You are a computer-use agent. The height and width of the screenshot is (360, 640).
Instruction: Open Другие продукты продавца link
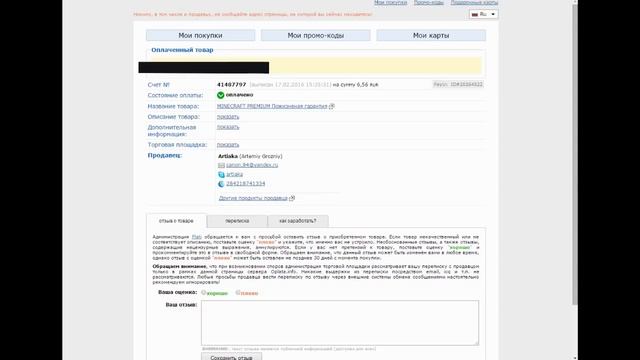point(253,198)
